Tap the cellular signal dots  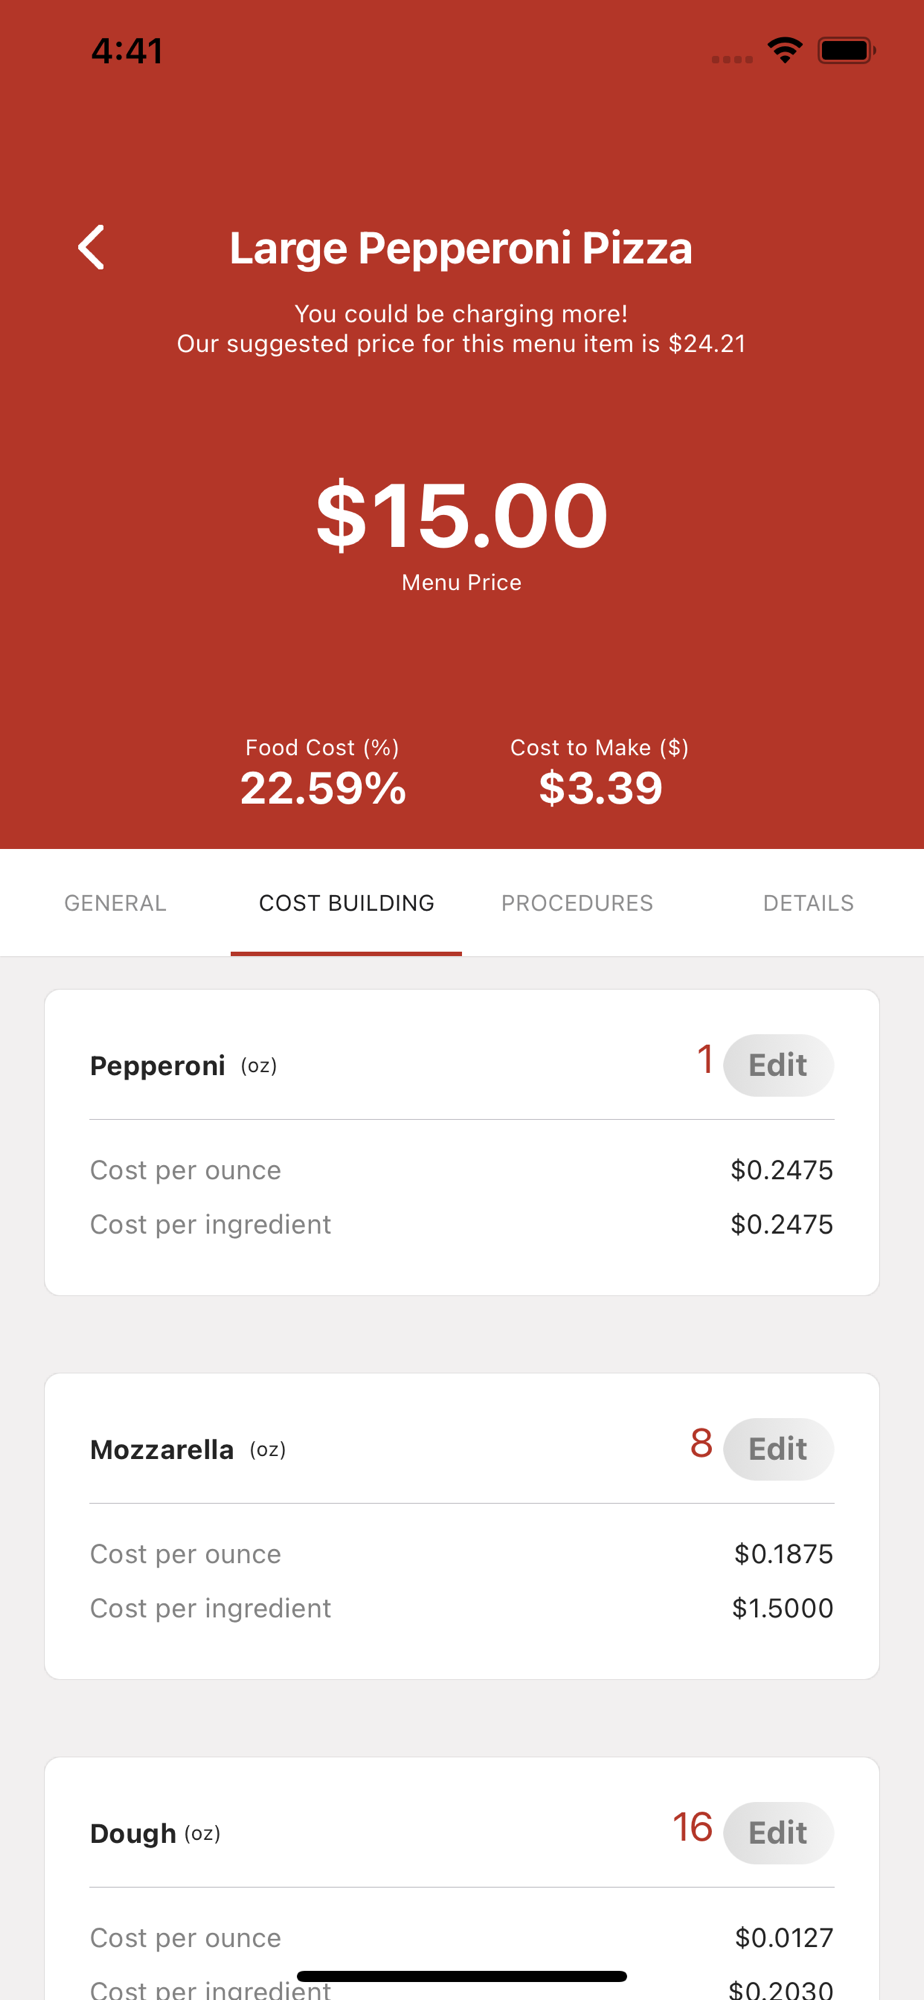pos(732,59)
